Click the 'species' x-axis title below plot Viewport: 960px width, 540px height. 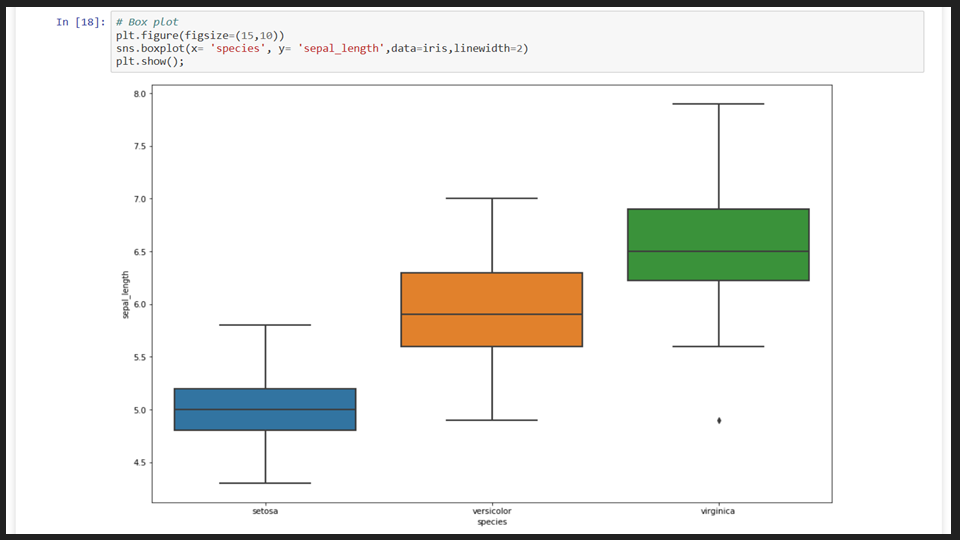coord(491,522)
